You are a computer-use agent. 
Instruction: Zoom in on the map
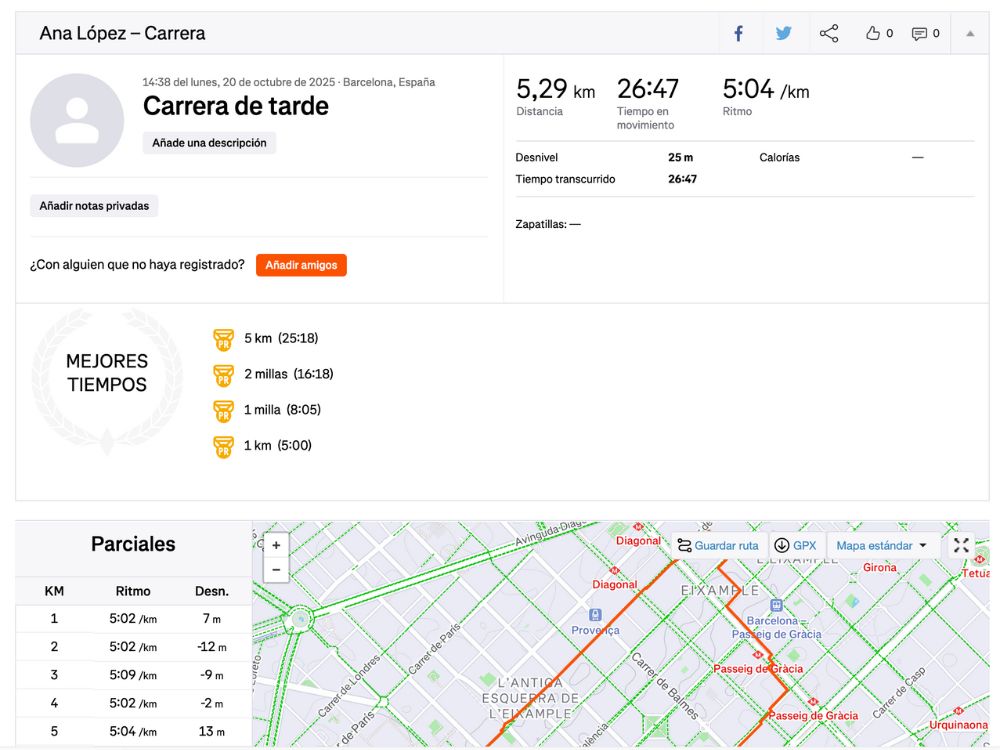276,545
